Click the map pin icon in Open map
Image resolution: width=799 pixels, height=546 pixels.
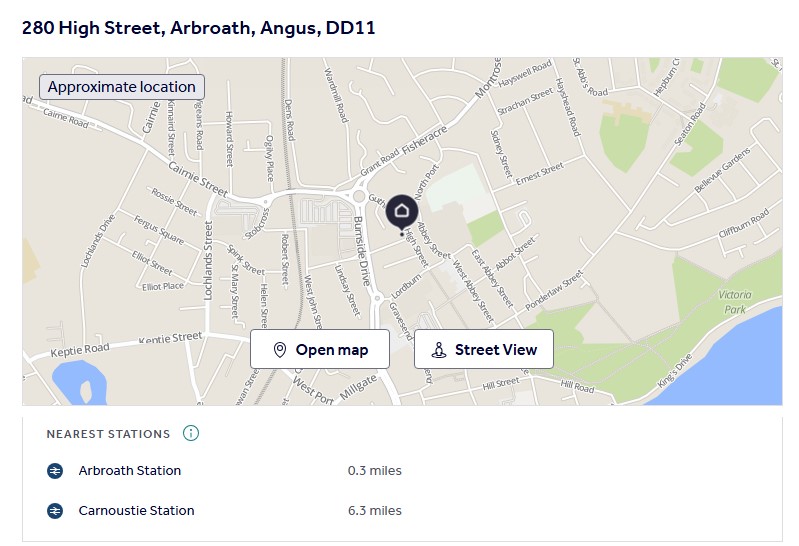point(279,350)
